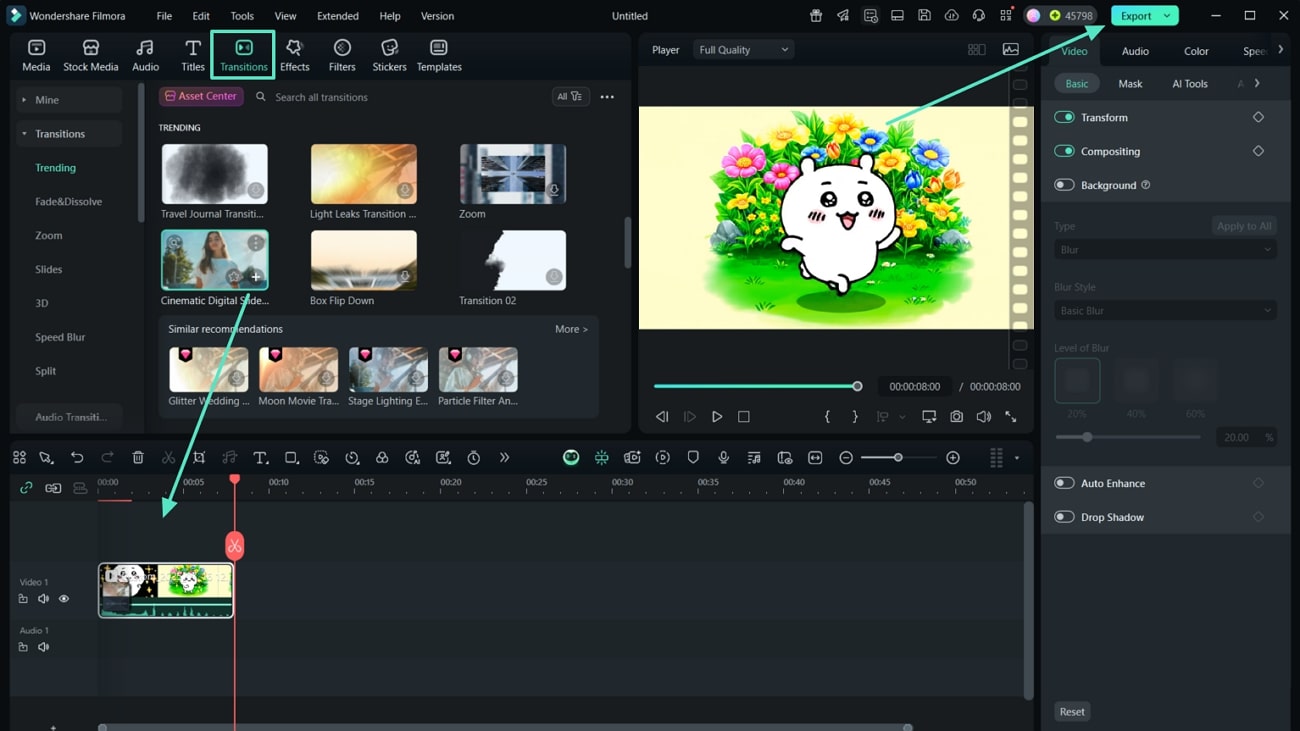The image size is (1300, 731).
Task: Open the Templates panel
Action: coord(439,56)
